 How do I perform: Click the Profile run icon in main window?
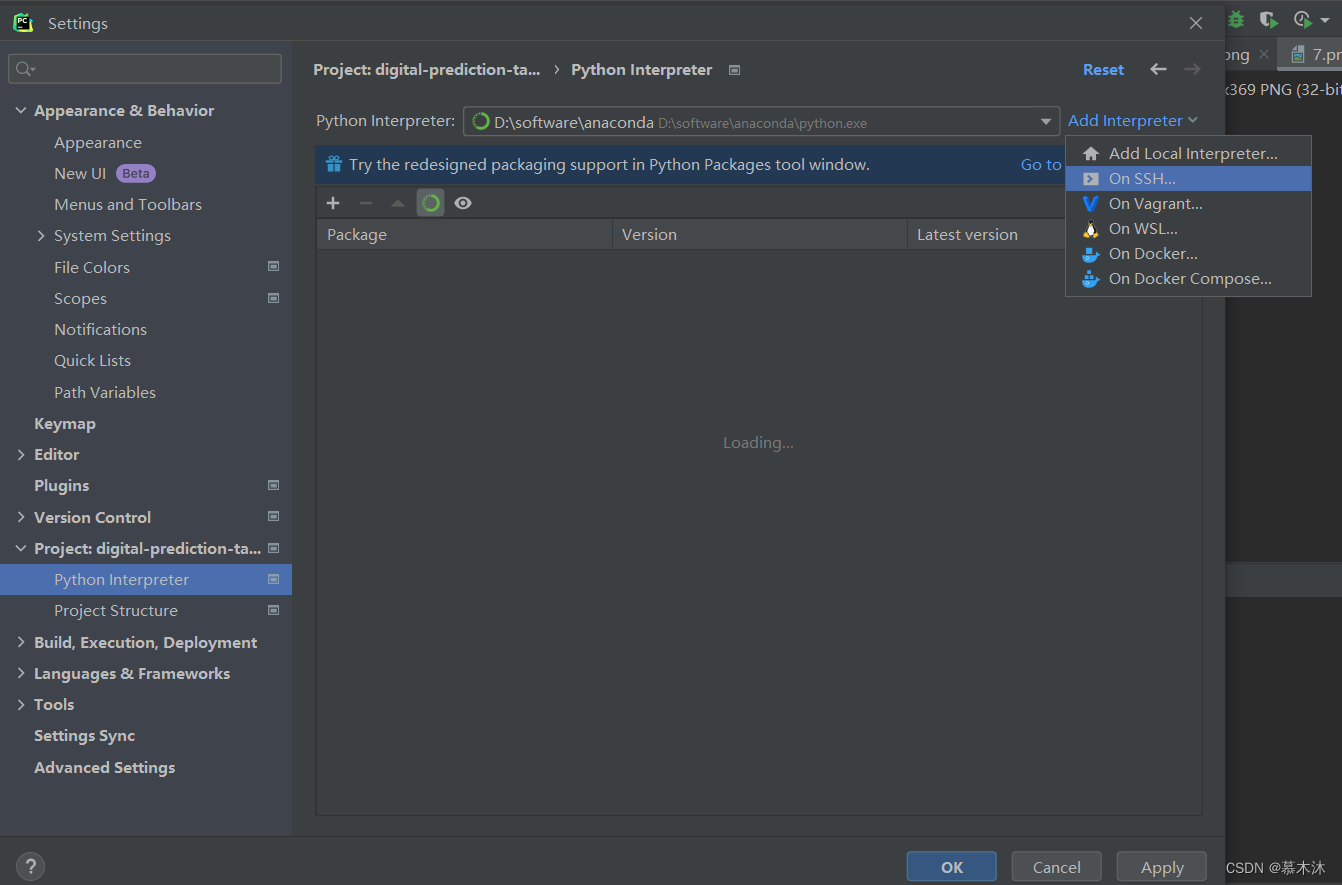coord(1301,19)
